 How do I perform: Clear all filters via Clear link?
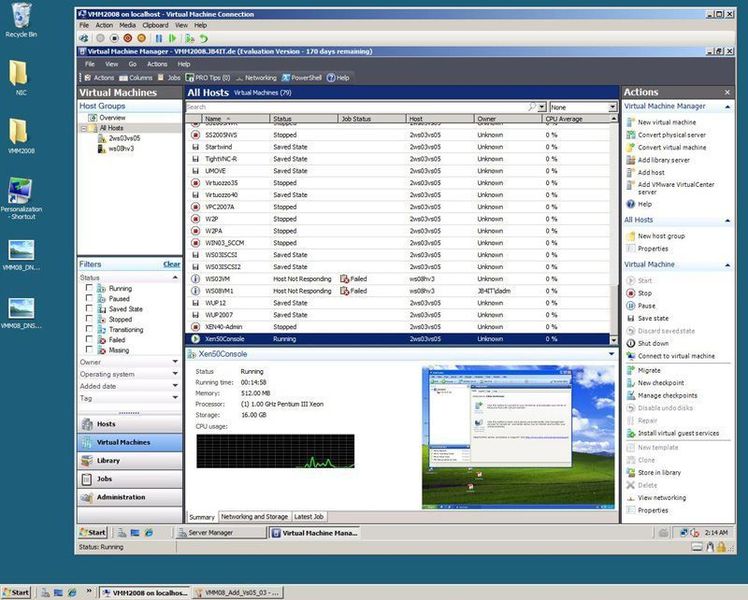point(172,264)
